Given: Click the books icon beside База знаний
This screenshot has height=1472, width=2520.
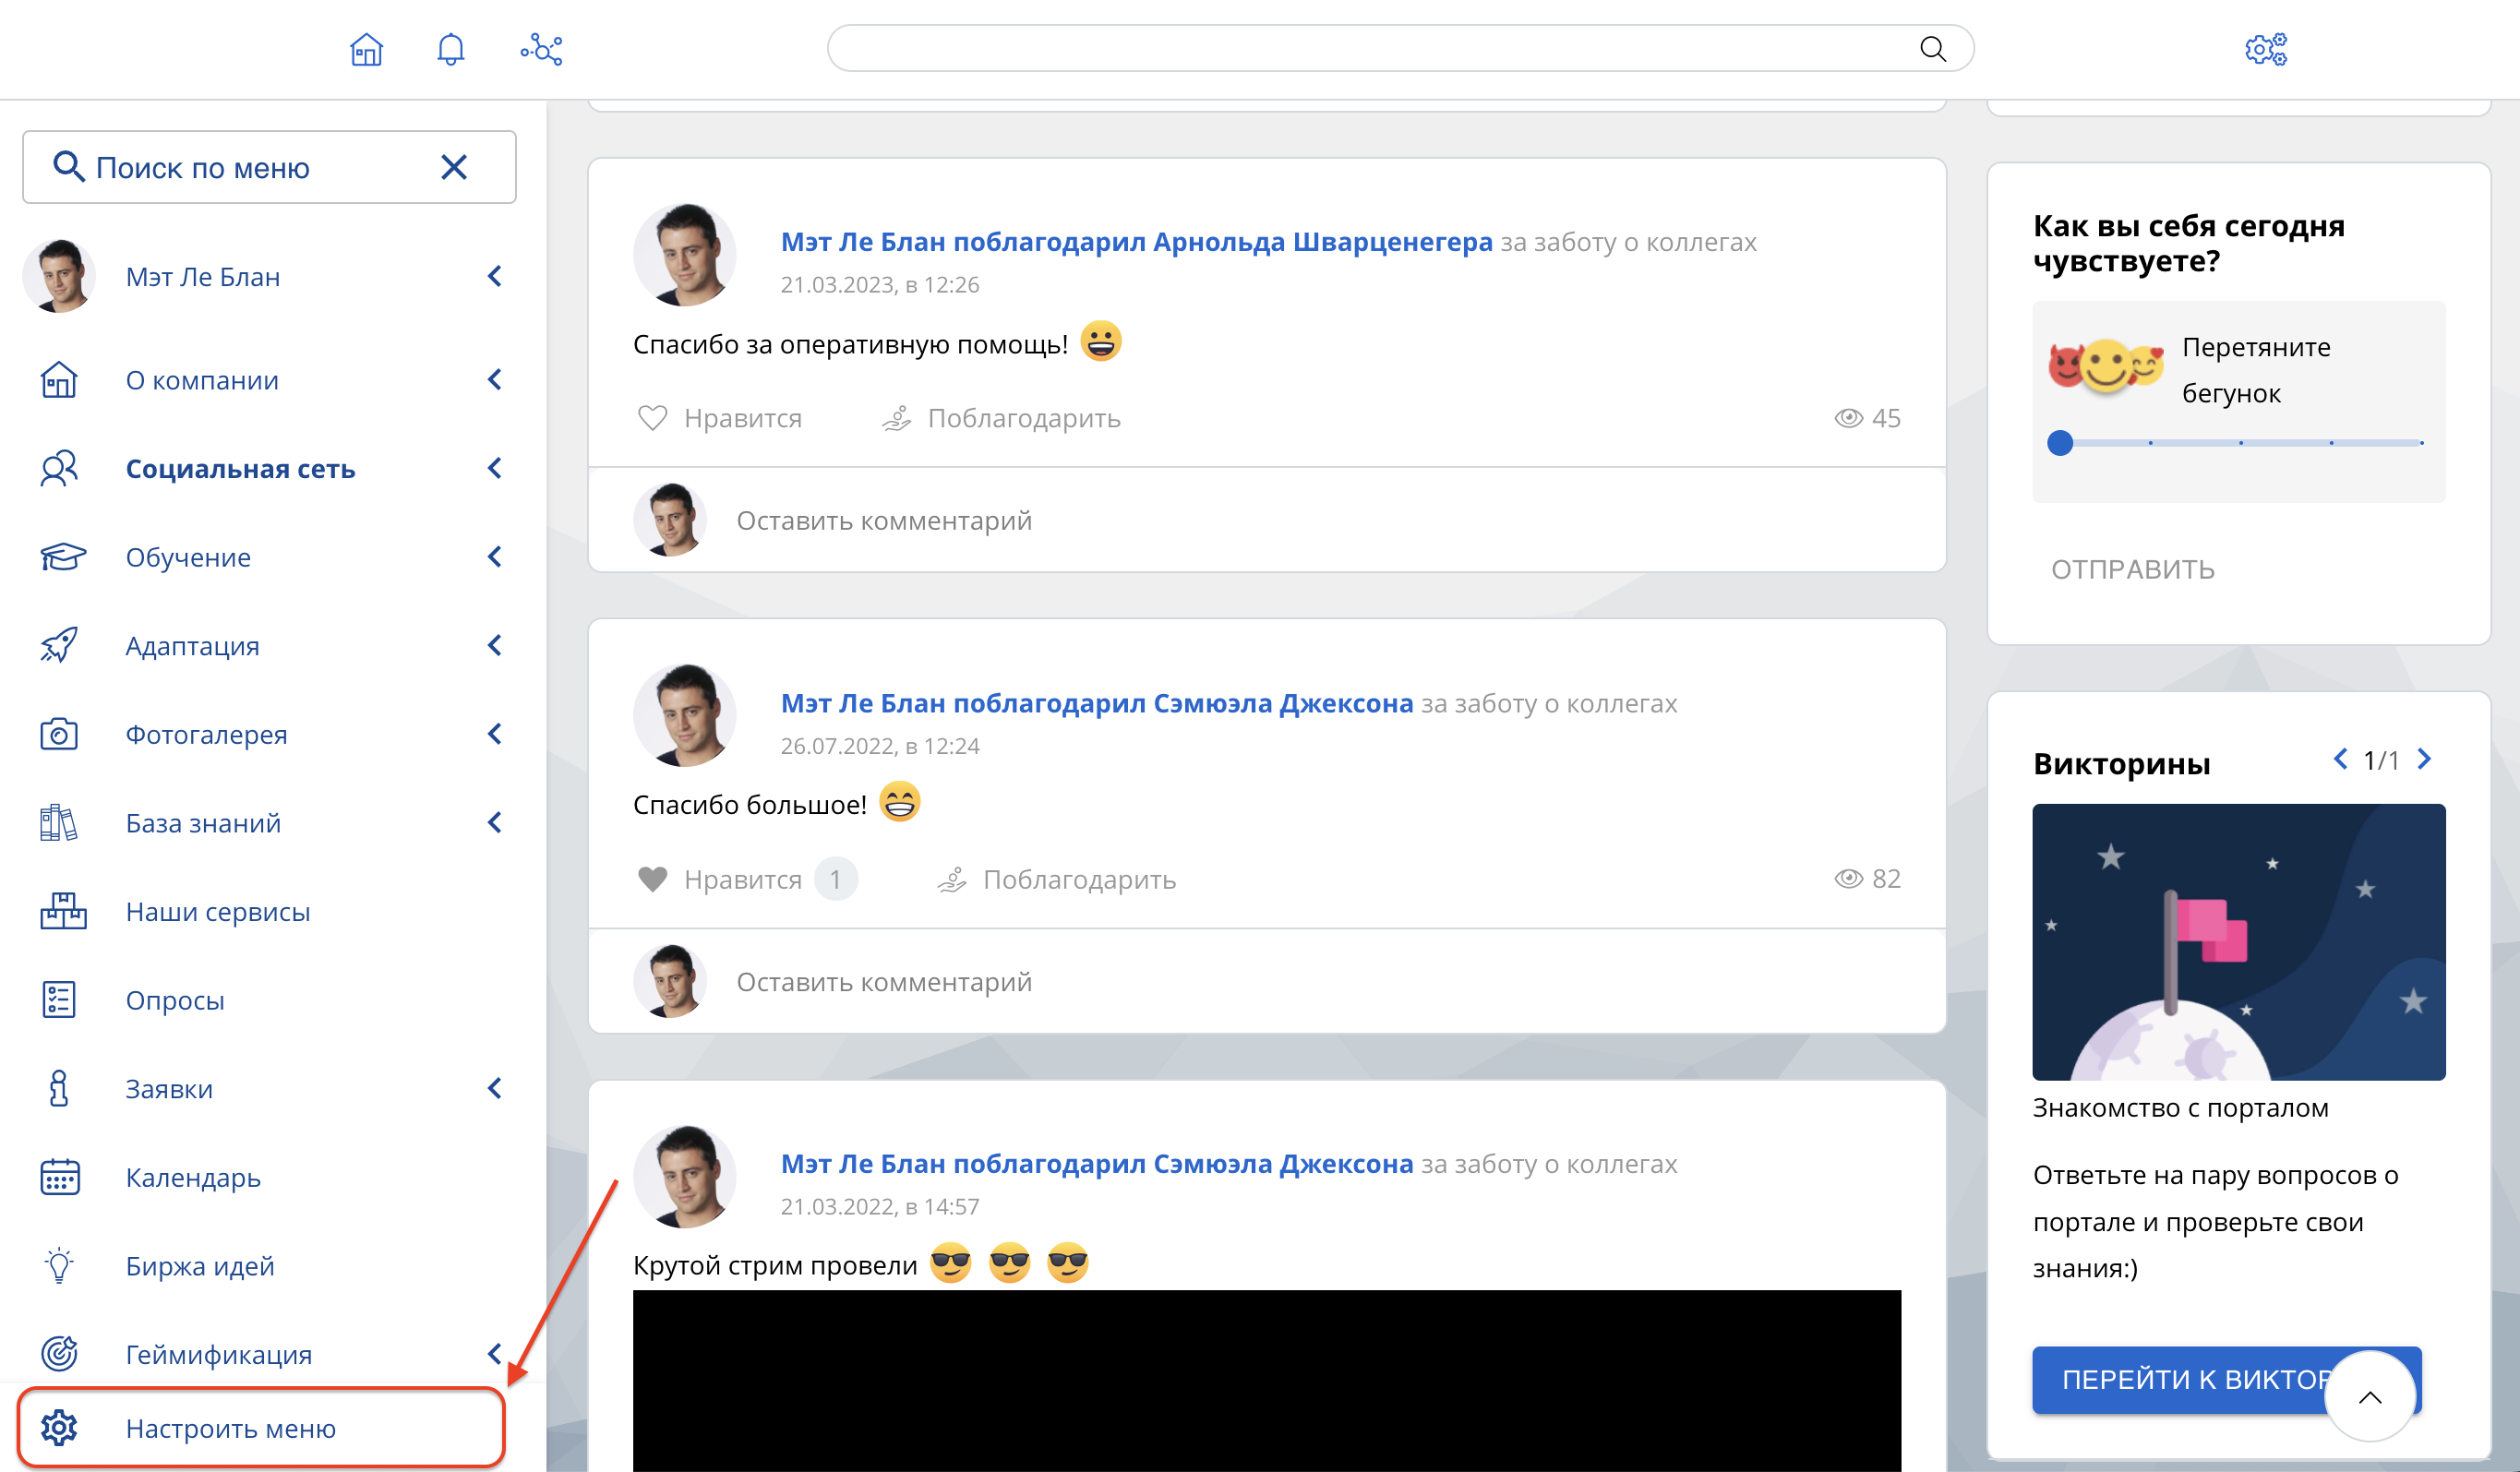Looking at the screenshot, I should (x=59, y=823).
